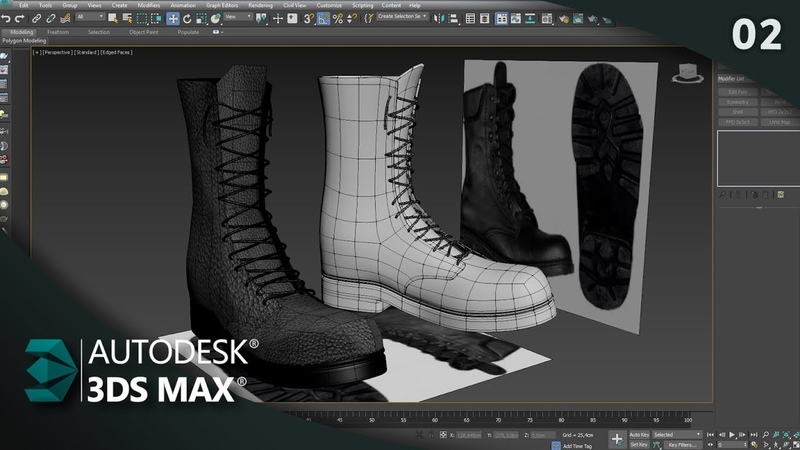Click the Edged Faces viewport shading label
Viewport: 800px width, 450px height.
pos(116,52)
